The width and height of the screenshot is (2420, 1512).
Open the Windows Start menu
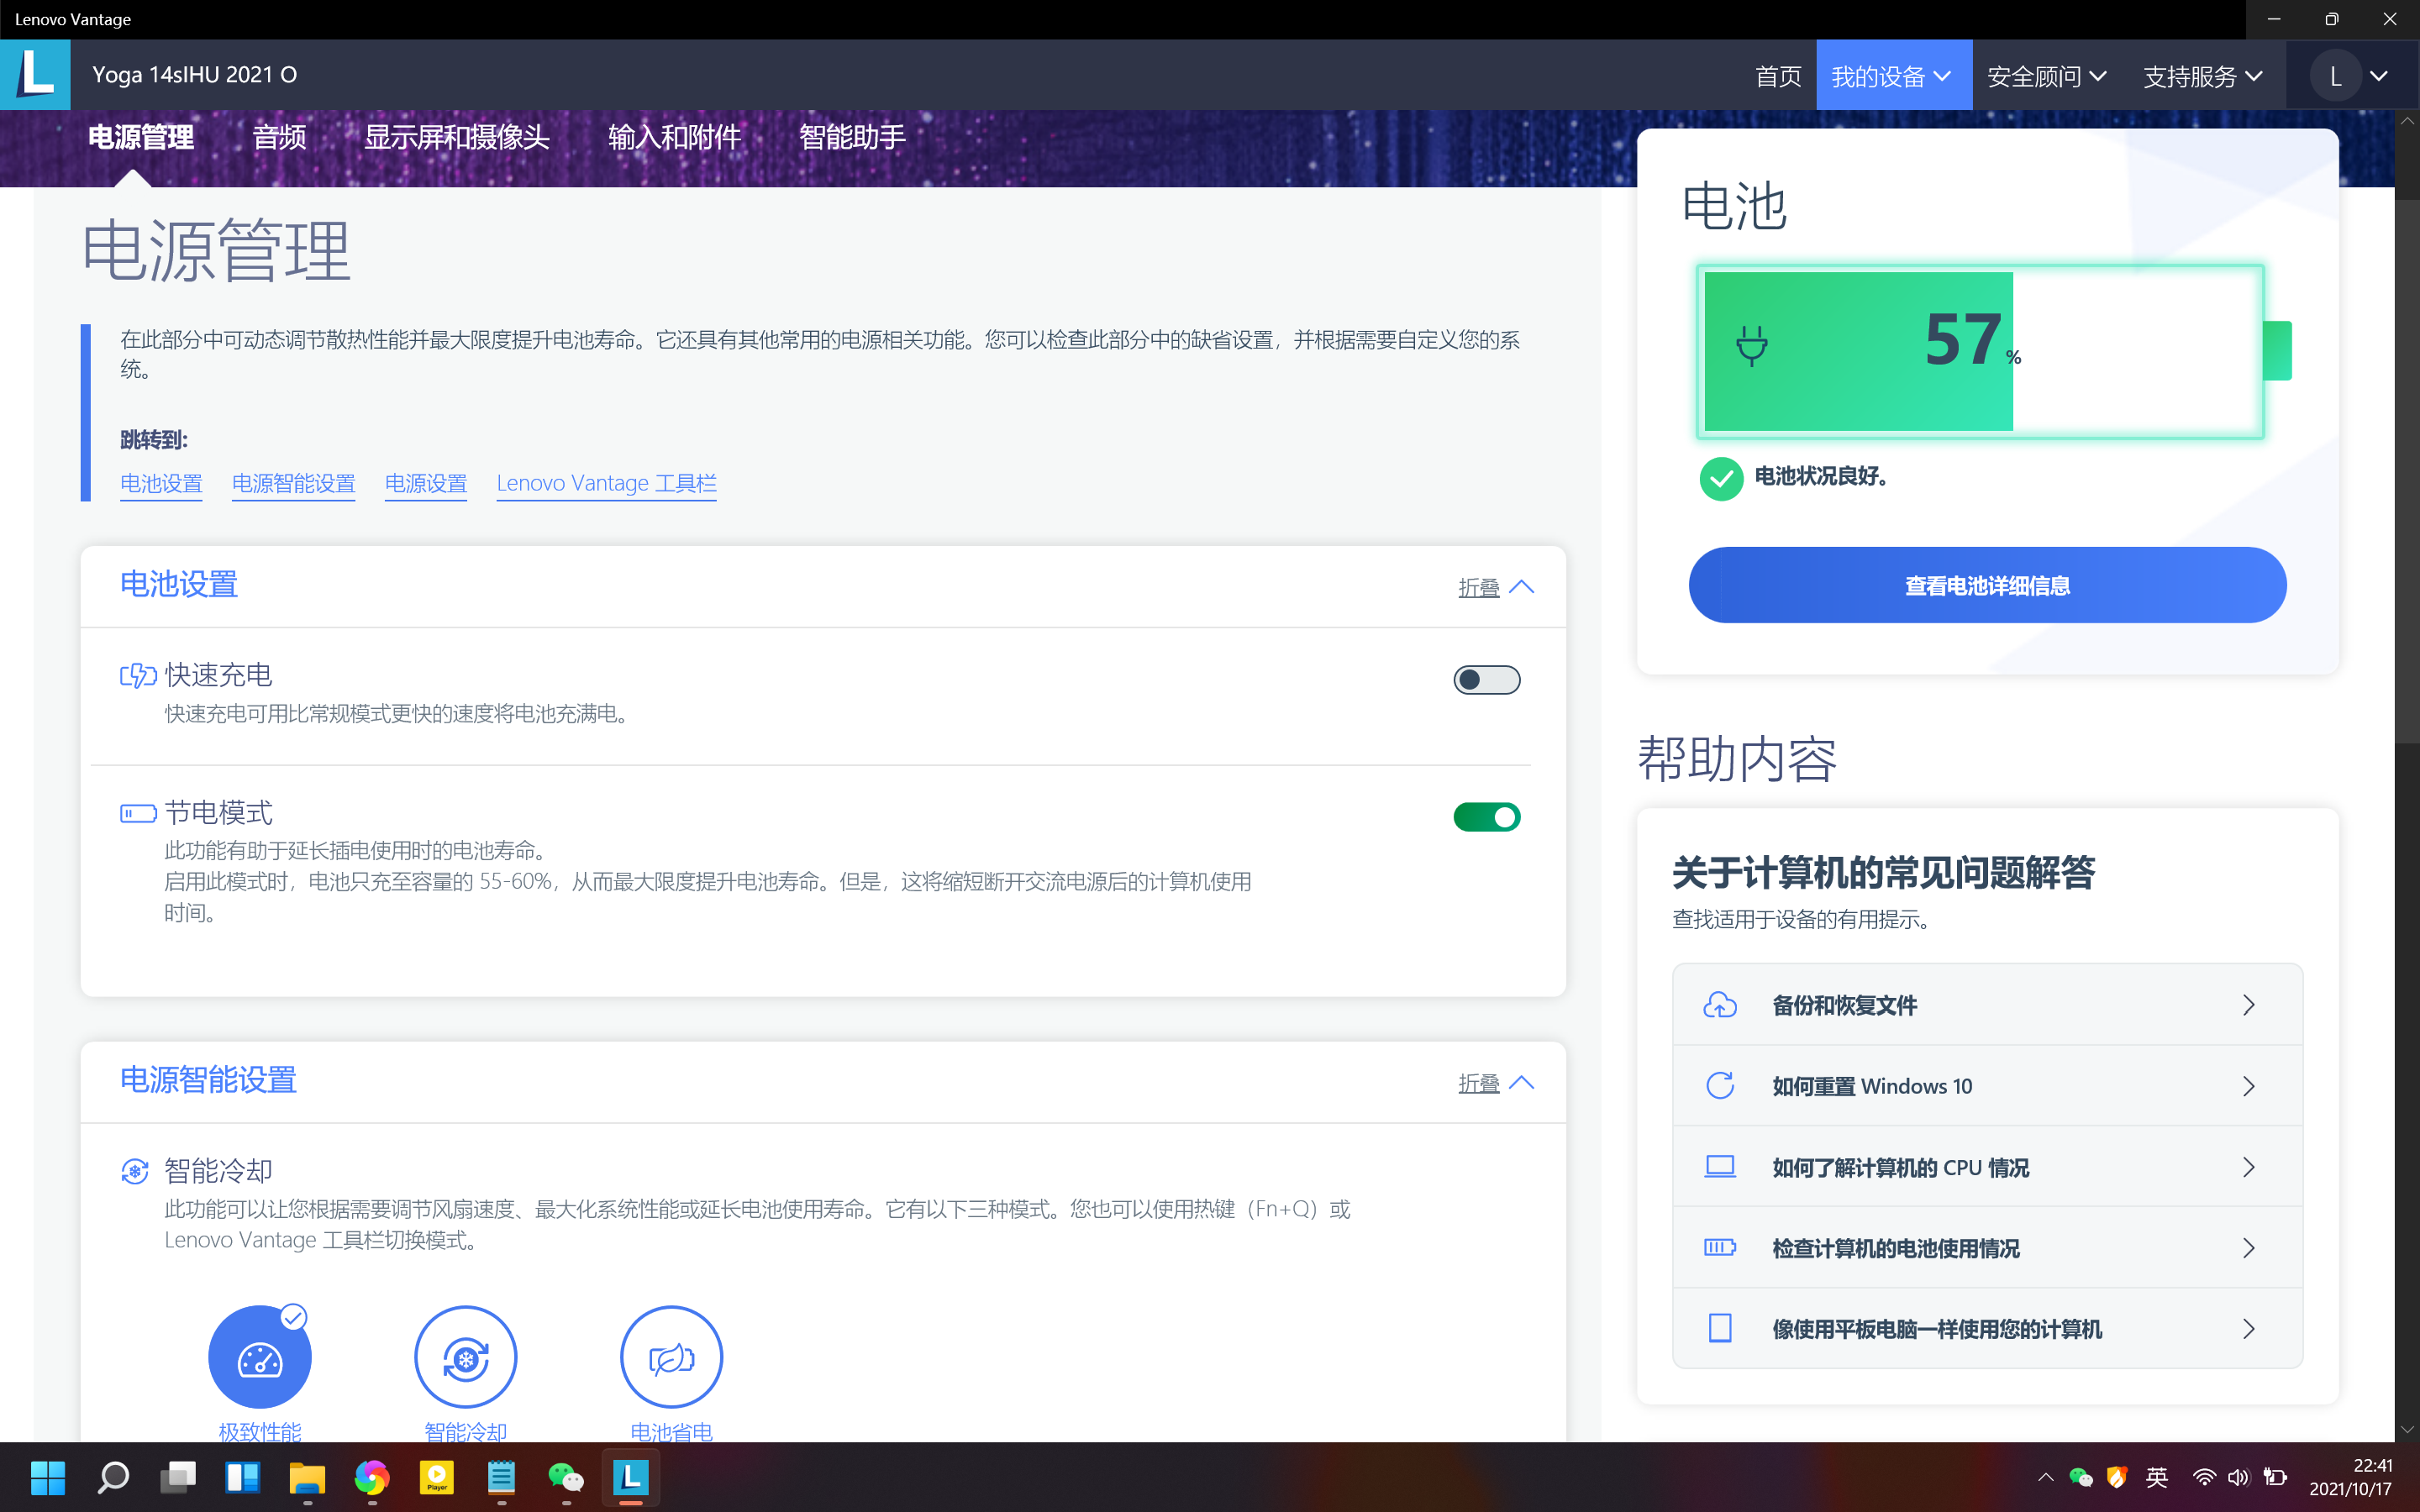pyautogui.click(x=47, y=1478)
